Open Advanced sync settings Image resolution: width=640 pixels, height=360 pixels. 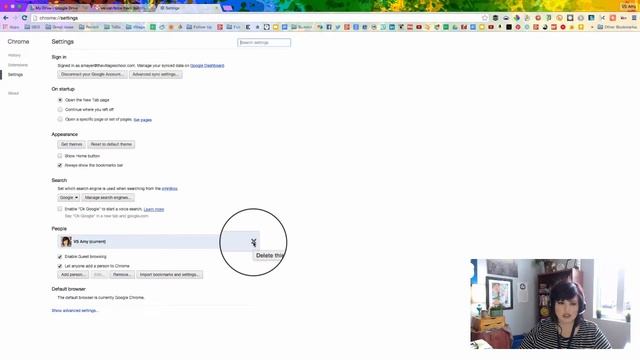[x=156, y=74]
